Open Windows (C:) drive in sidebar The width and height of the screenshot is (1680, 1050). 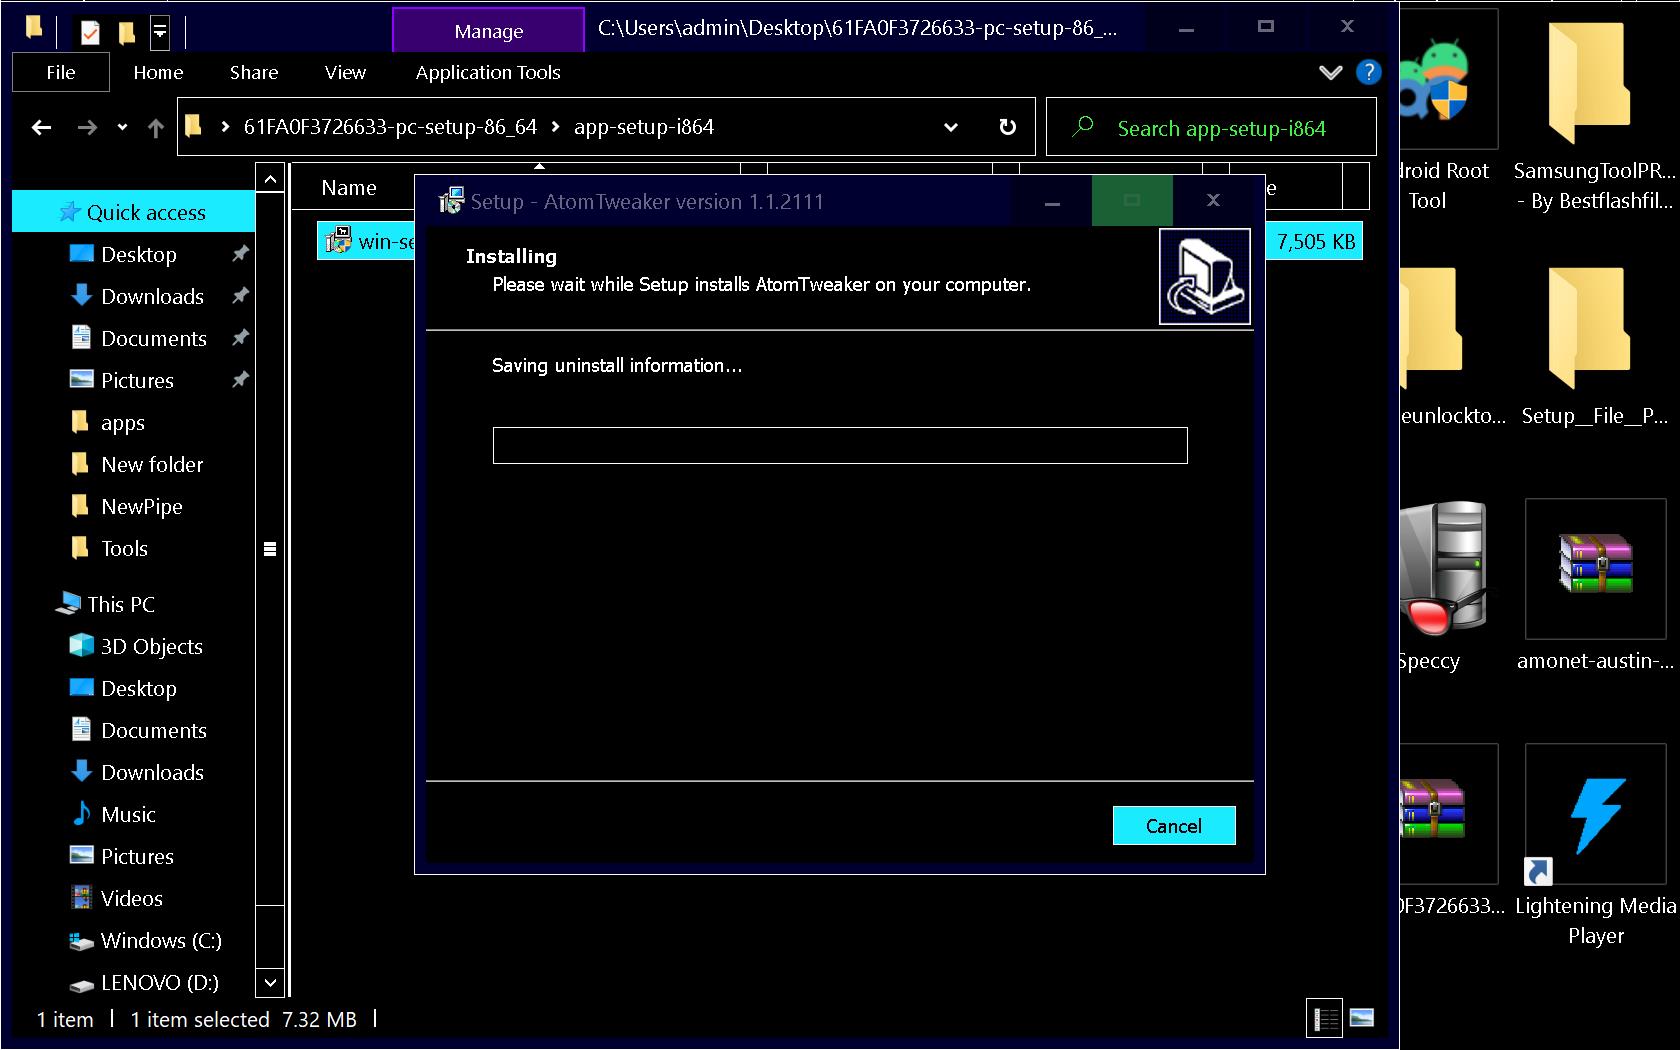point(160,940)
